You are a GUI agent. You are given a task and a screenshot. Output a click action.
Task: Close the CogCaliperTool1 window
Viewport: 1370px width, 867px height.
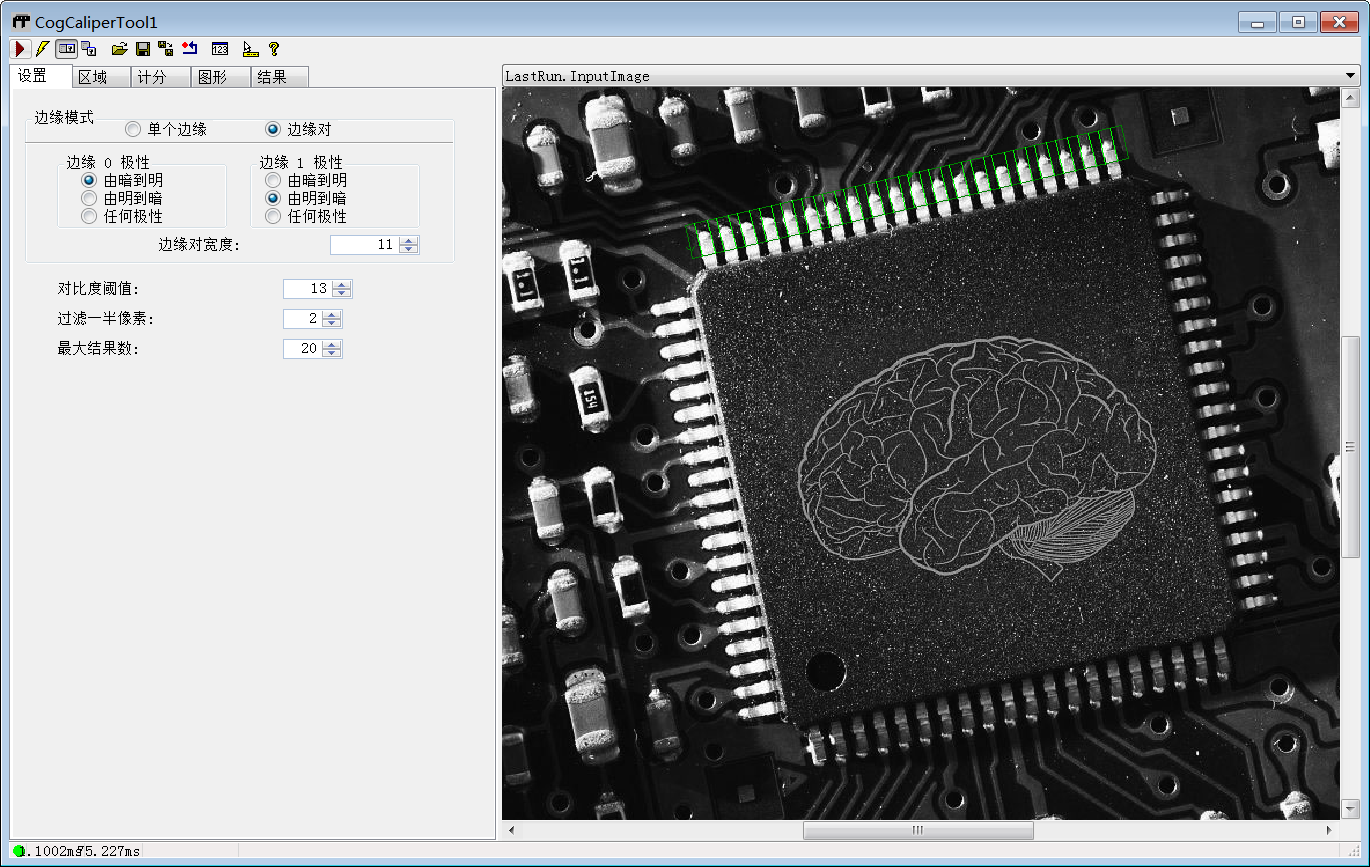(1338, 22)
